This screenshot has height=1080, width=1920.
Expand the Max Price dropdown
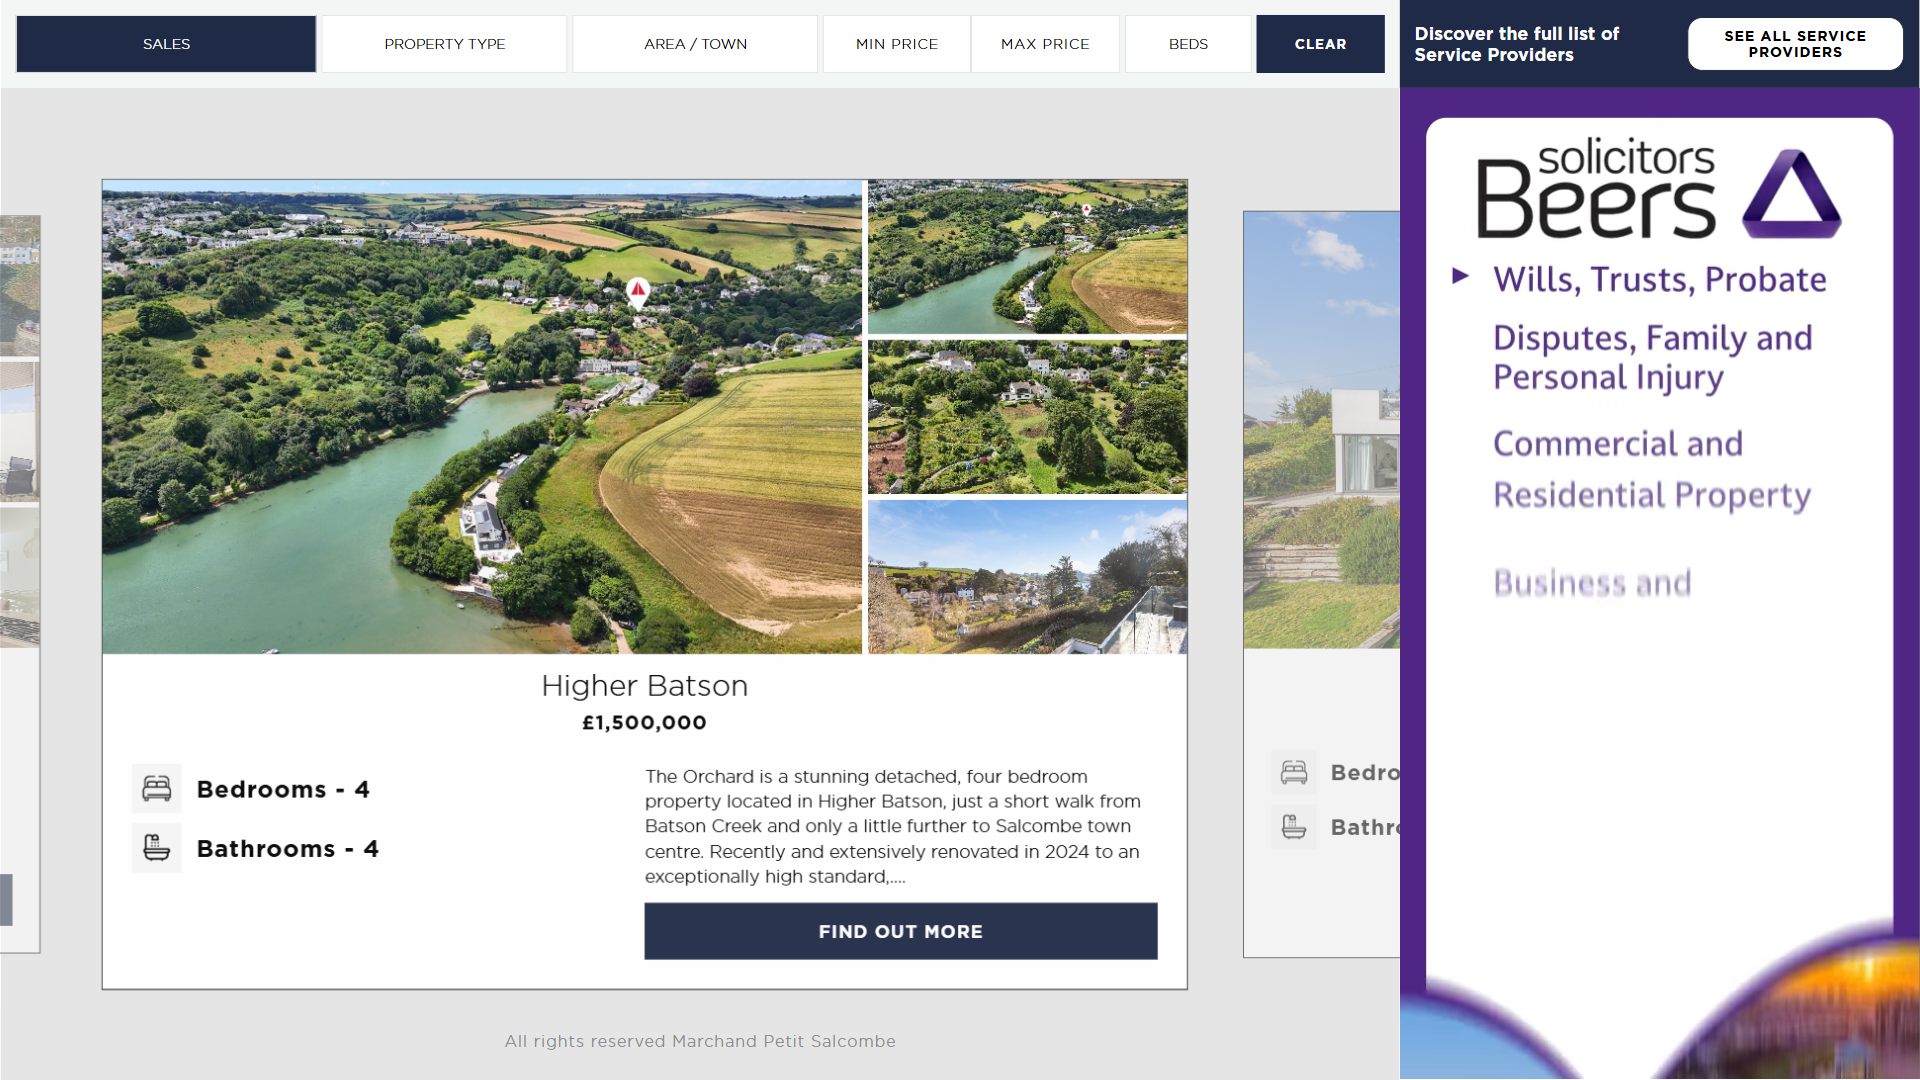(1045, 44)
